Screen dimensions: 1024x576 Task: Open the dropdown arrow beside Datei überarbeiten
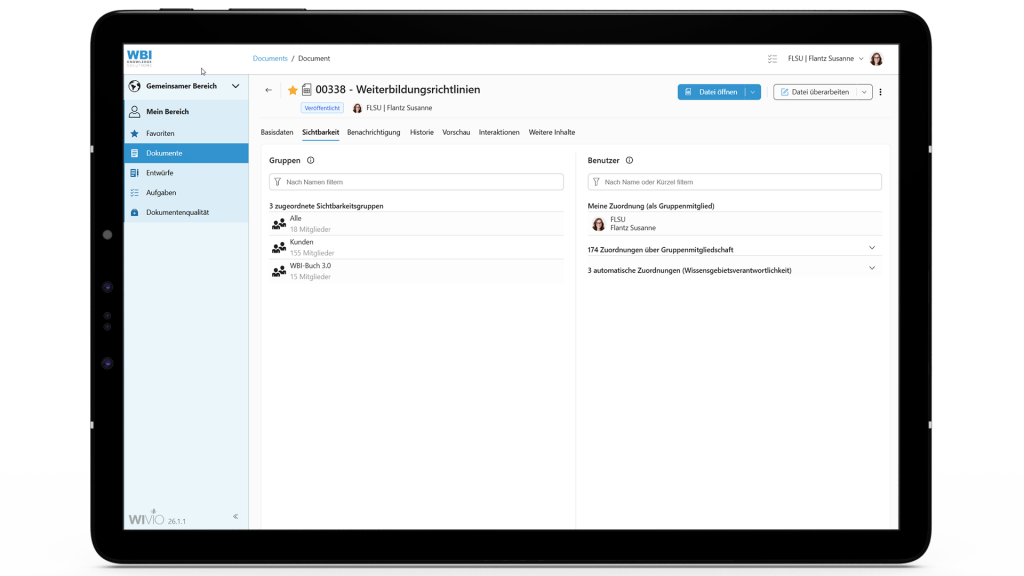[864, 92]
